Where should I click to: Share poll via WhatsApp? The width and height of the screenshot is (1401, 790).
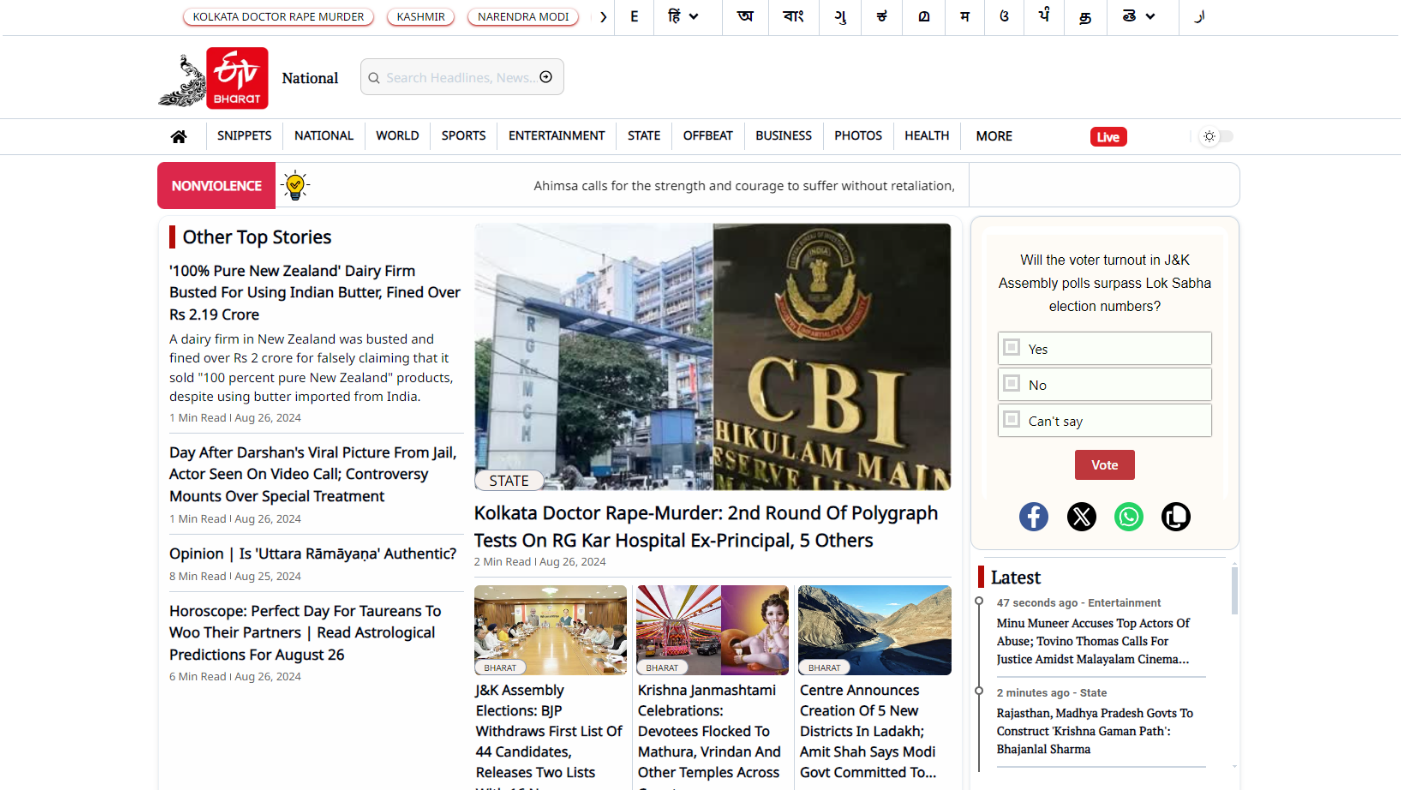(1129, 517)
